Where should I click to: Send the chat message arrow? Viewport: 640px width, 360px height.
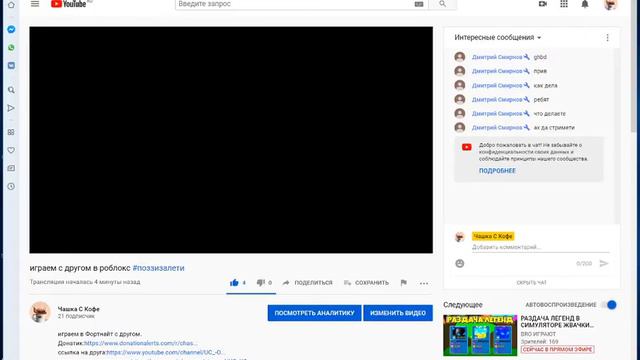pyautogui.click(x=604, y=264)
